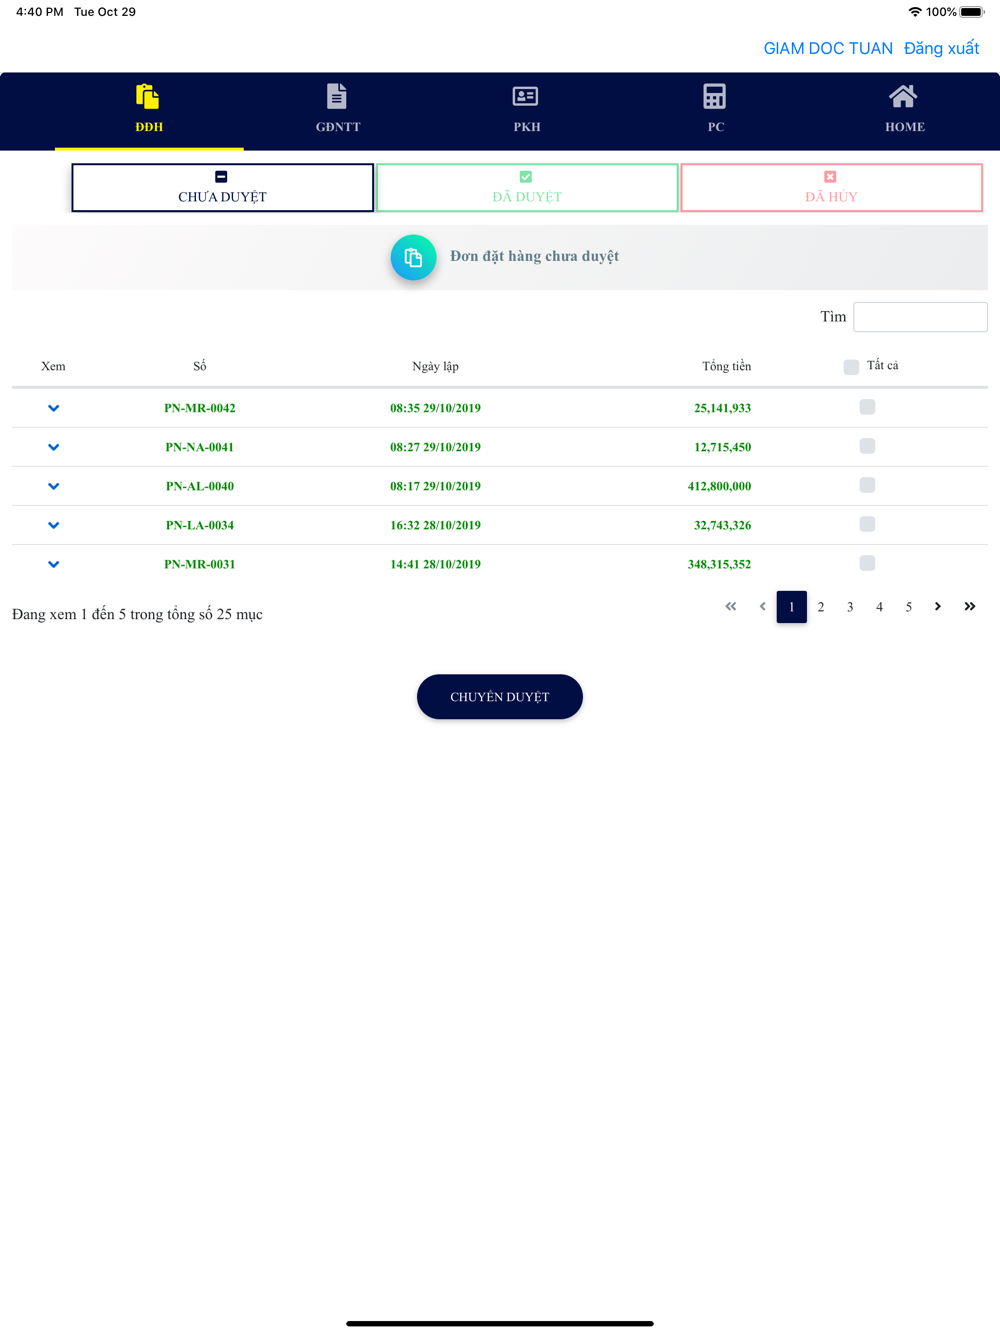Go to page 3

tap(850, 607)
